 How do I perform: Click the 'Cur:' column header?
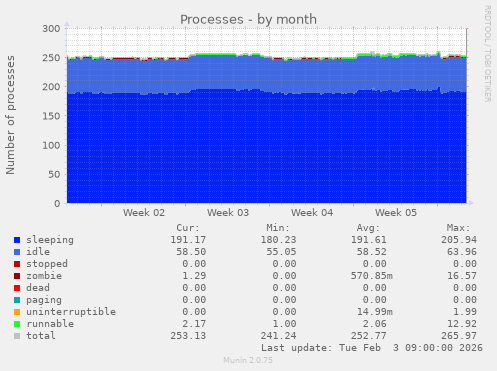click(188, 228)
